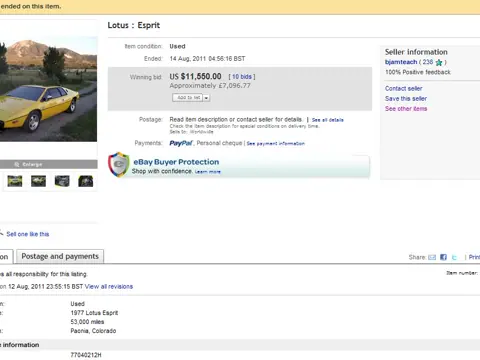Select the third car thumbnail

[62, 181]
